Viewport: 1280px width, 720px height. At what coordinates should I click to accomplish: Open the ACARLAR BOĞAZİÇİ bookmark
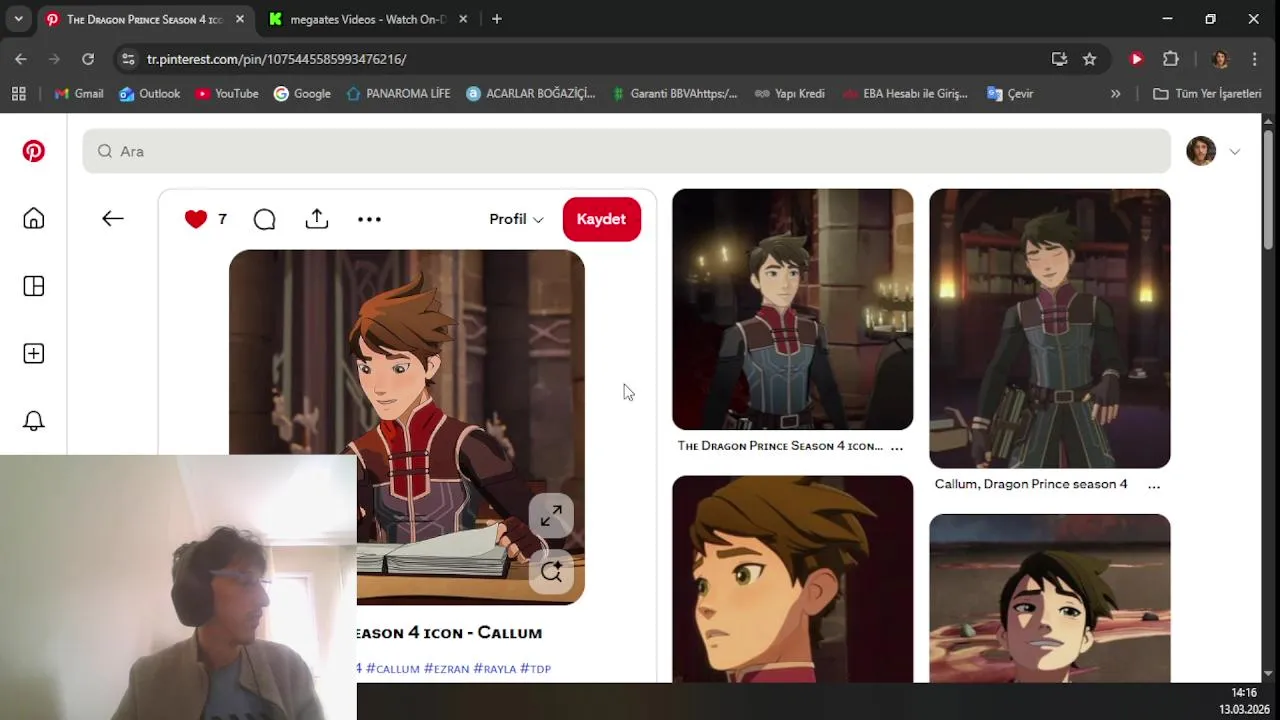531,93
